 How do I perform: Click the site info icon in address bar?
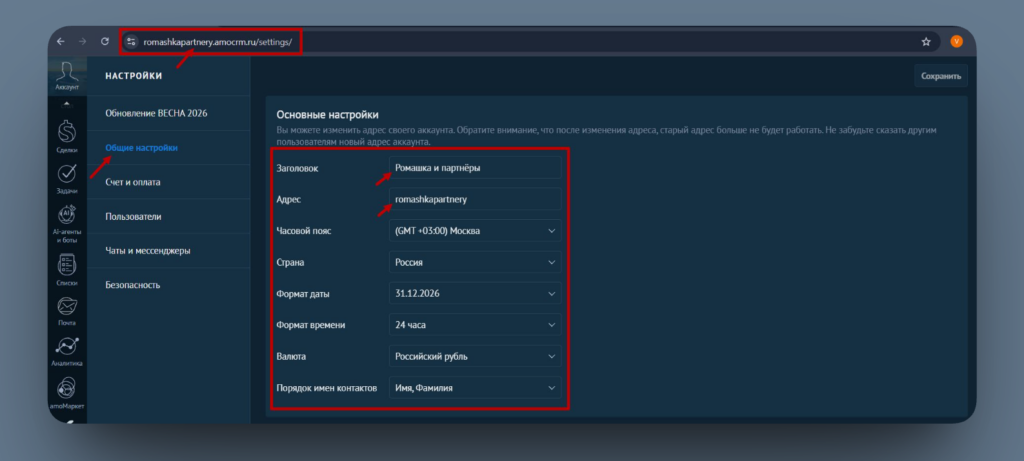tap(131, 41)
